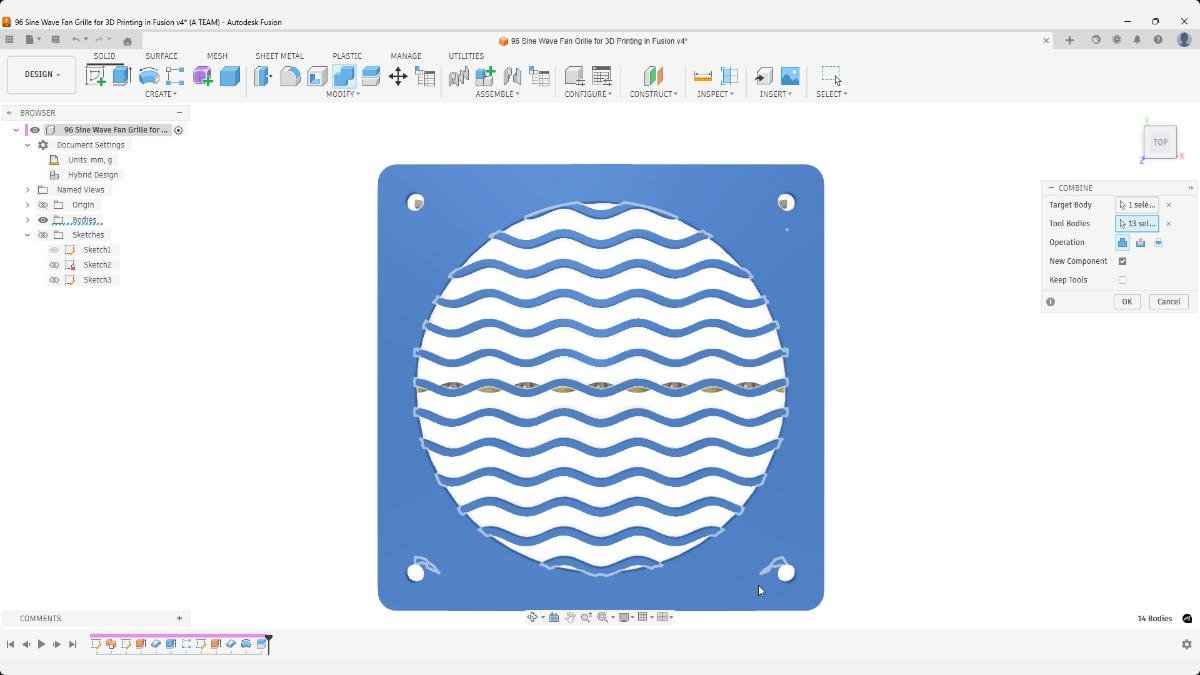
Task: Select the Move/Copy arrows tool
Action: click(x=398, y=76)
